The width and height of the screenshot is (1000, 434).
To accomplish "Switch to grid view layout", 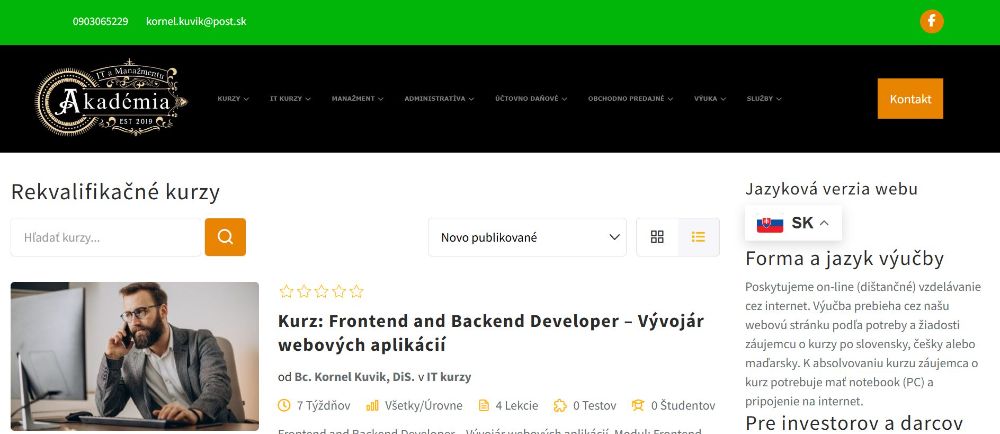I will [657, 237].
